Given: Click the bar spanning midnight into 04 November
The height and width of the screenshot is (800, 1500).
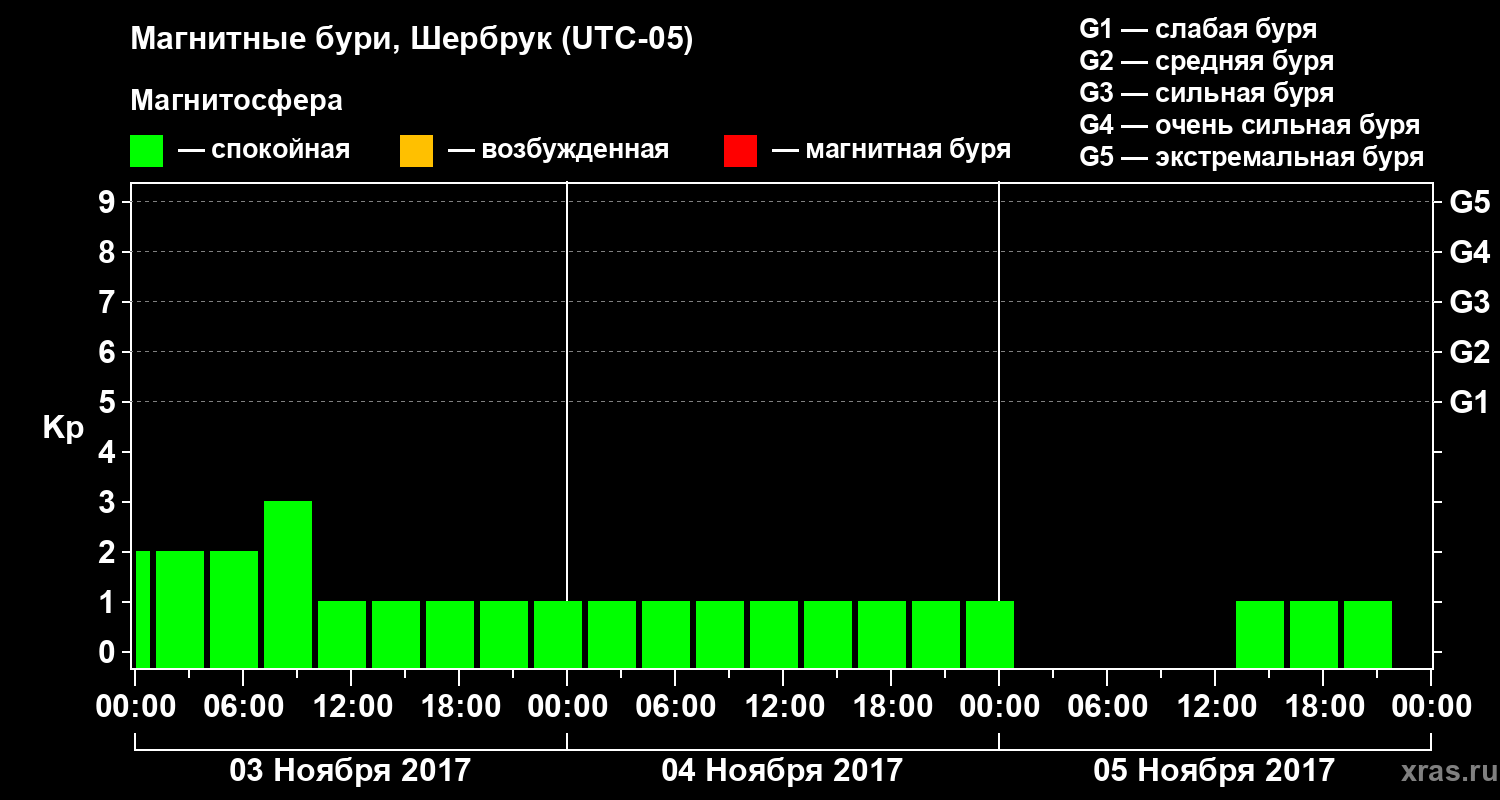Looking at the screenshot, I should [x=558, y=634].
